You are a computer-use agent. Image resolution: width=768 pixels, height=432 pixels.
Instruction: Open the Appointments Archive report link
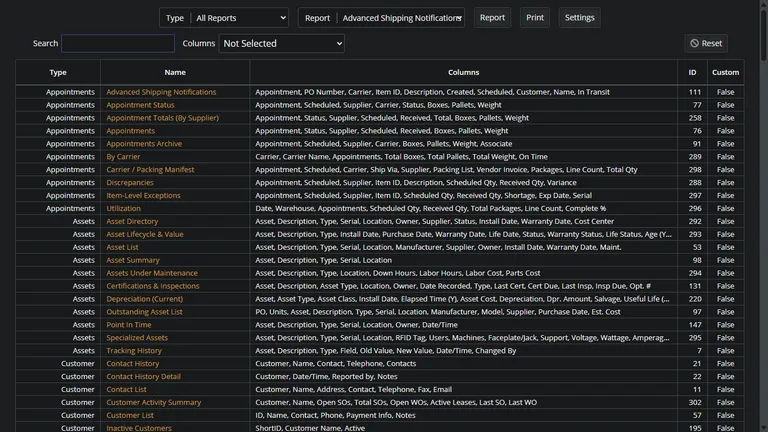coord(144,144)
